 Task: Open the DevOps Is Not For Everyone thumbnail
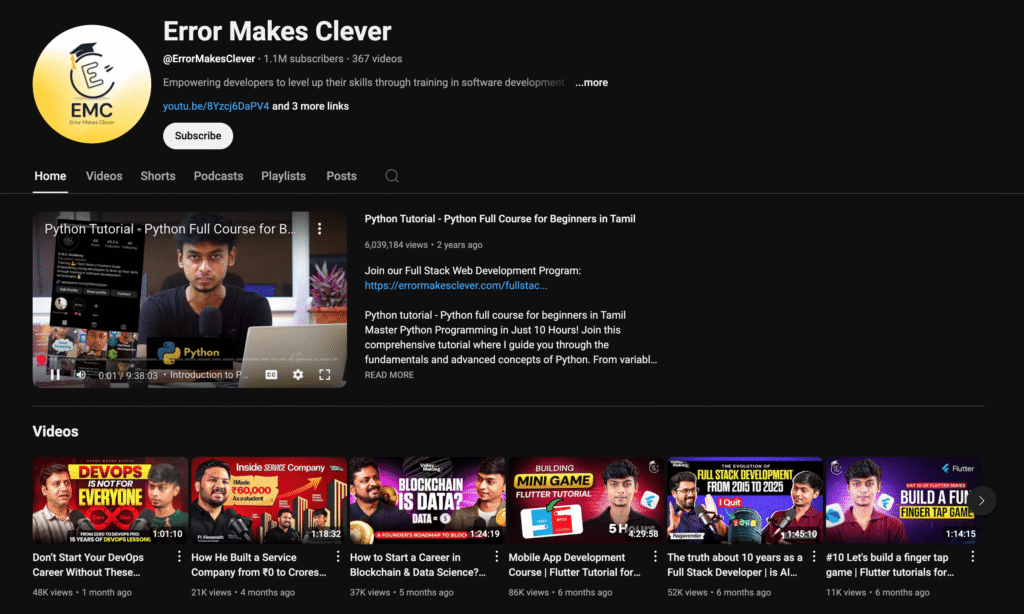(x=110, y=500)
